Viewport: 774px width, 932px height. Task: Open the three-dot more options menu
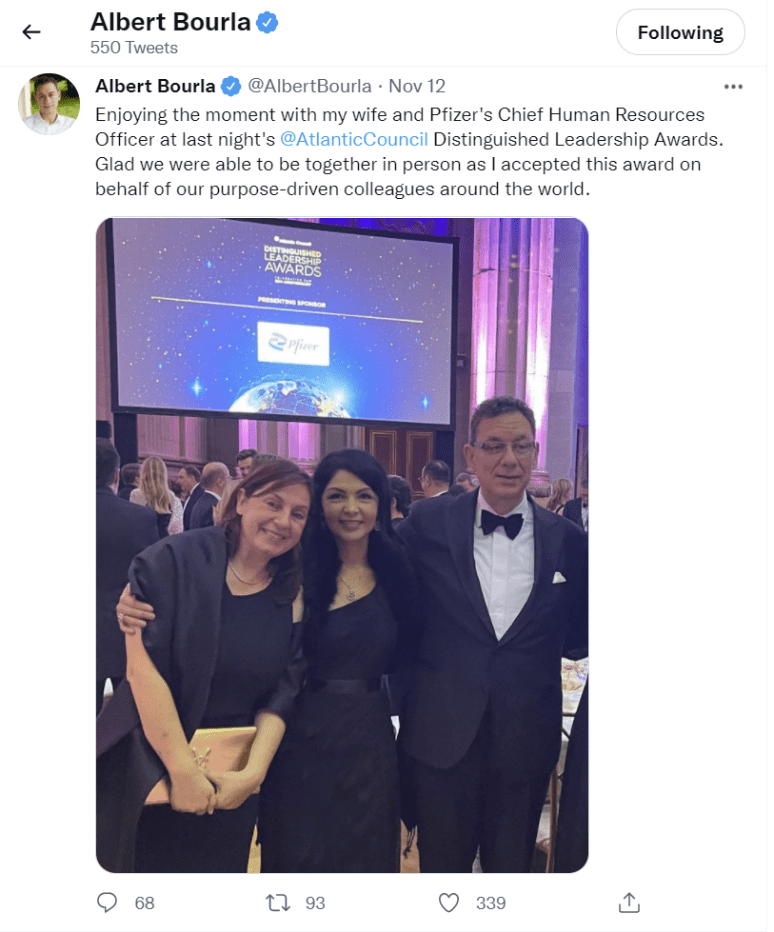(733, 87)
